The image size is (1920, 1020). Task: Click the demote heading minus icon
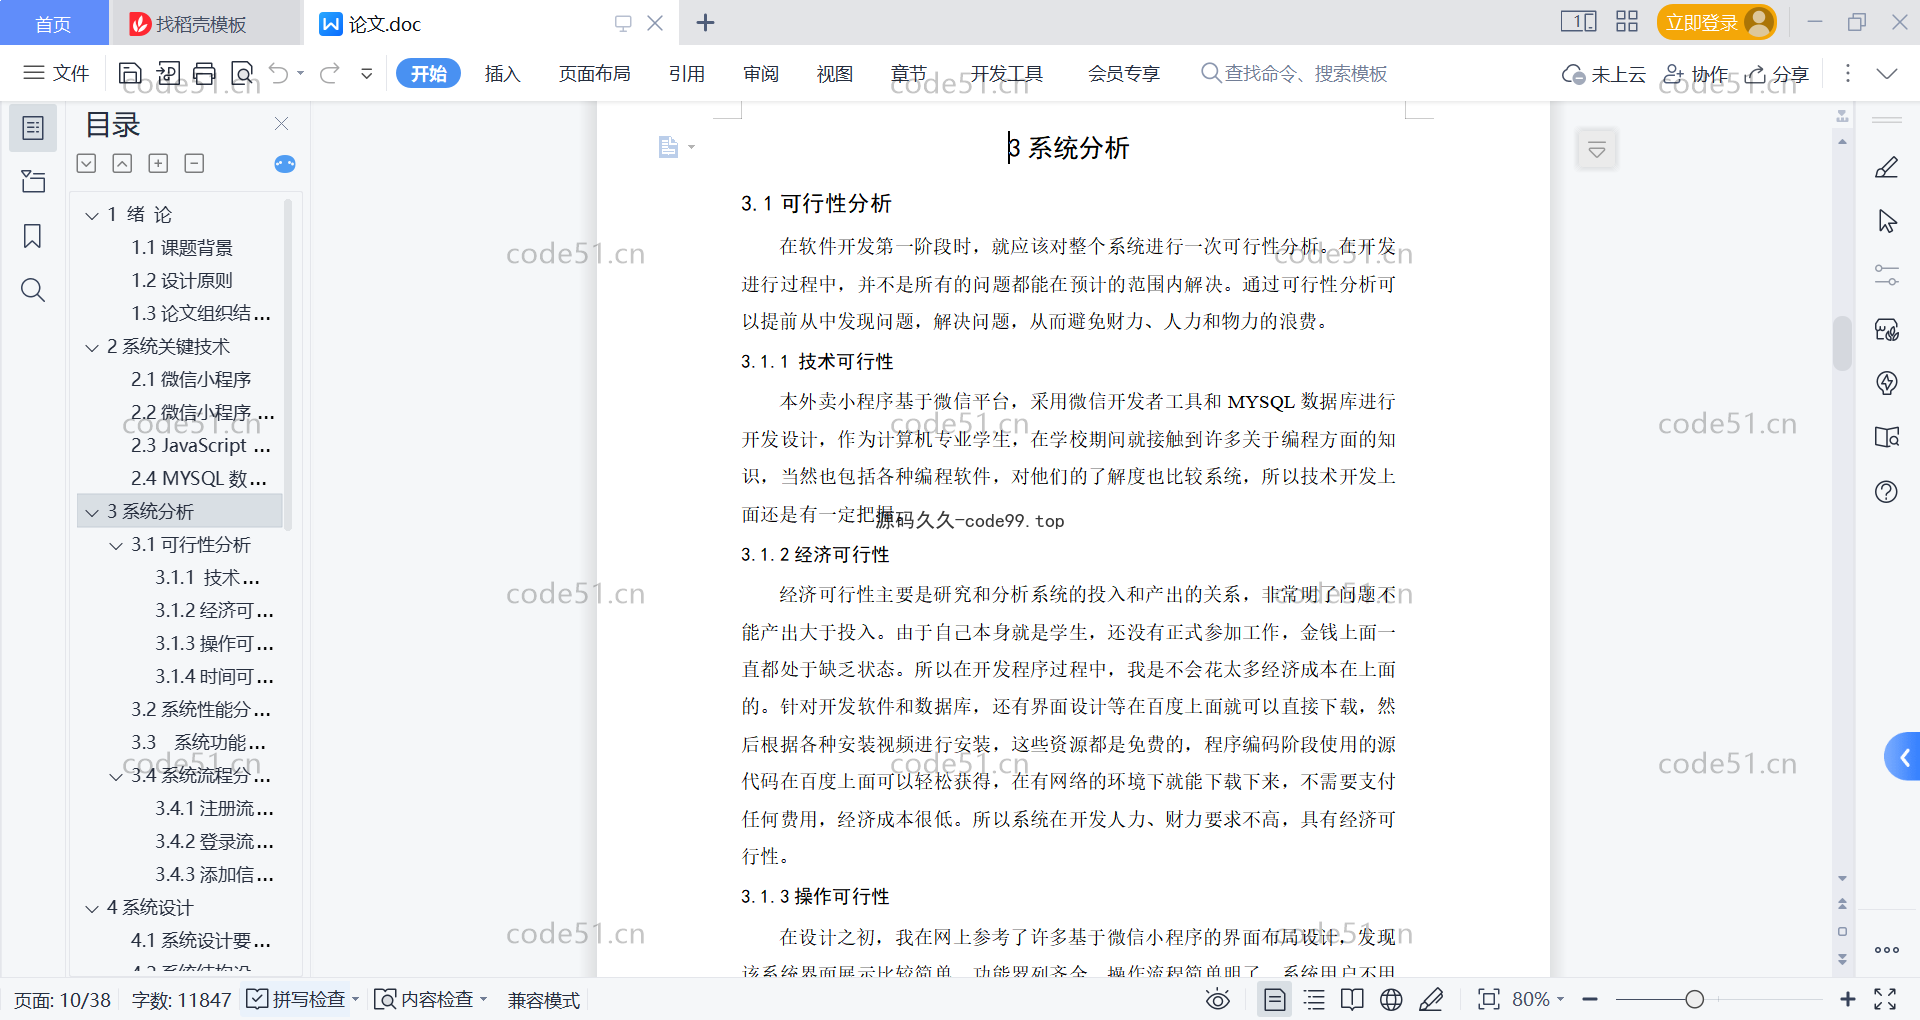(x=194, y=163)
